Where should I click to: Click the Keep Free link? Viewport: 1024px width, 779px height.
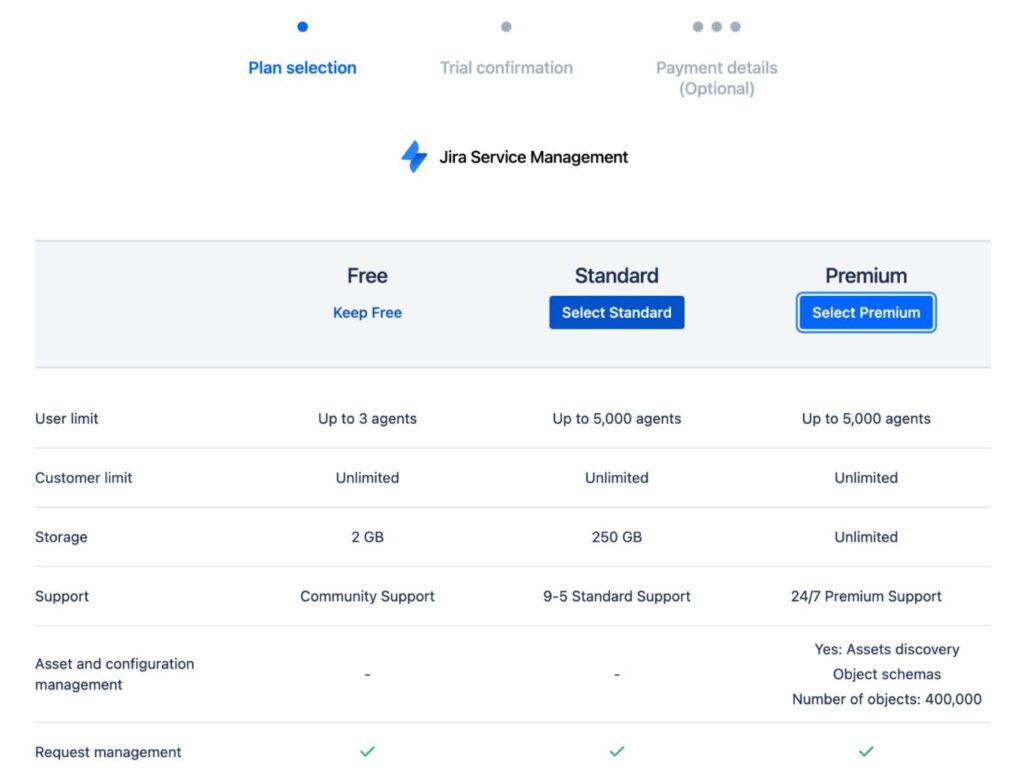click(x=367, y=312)
